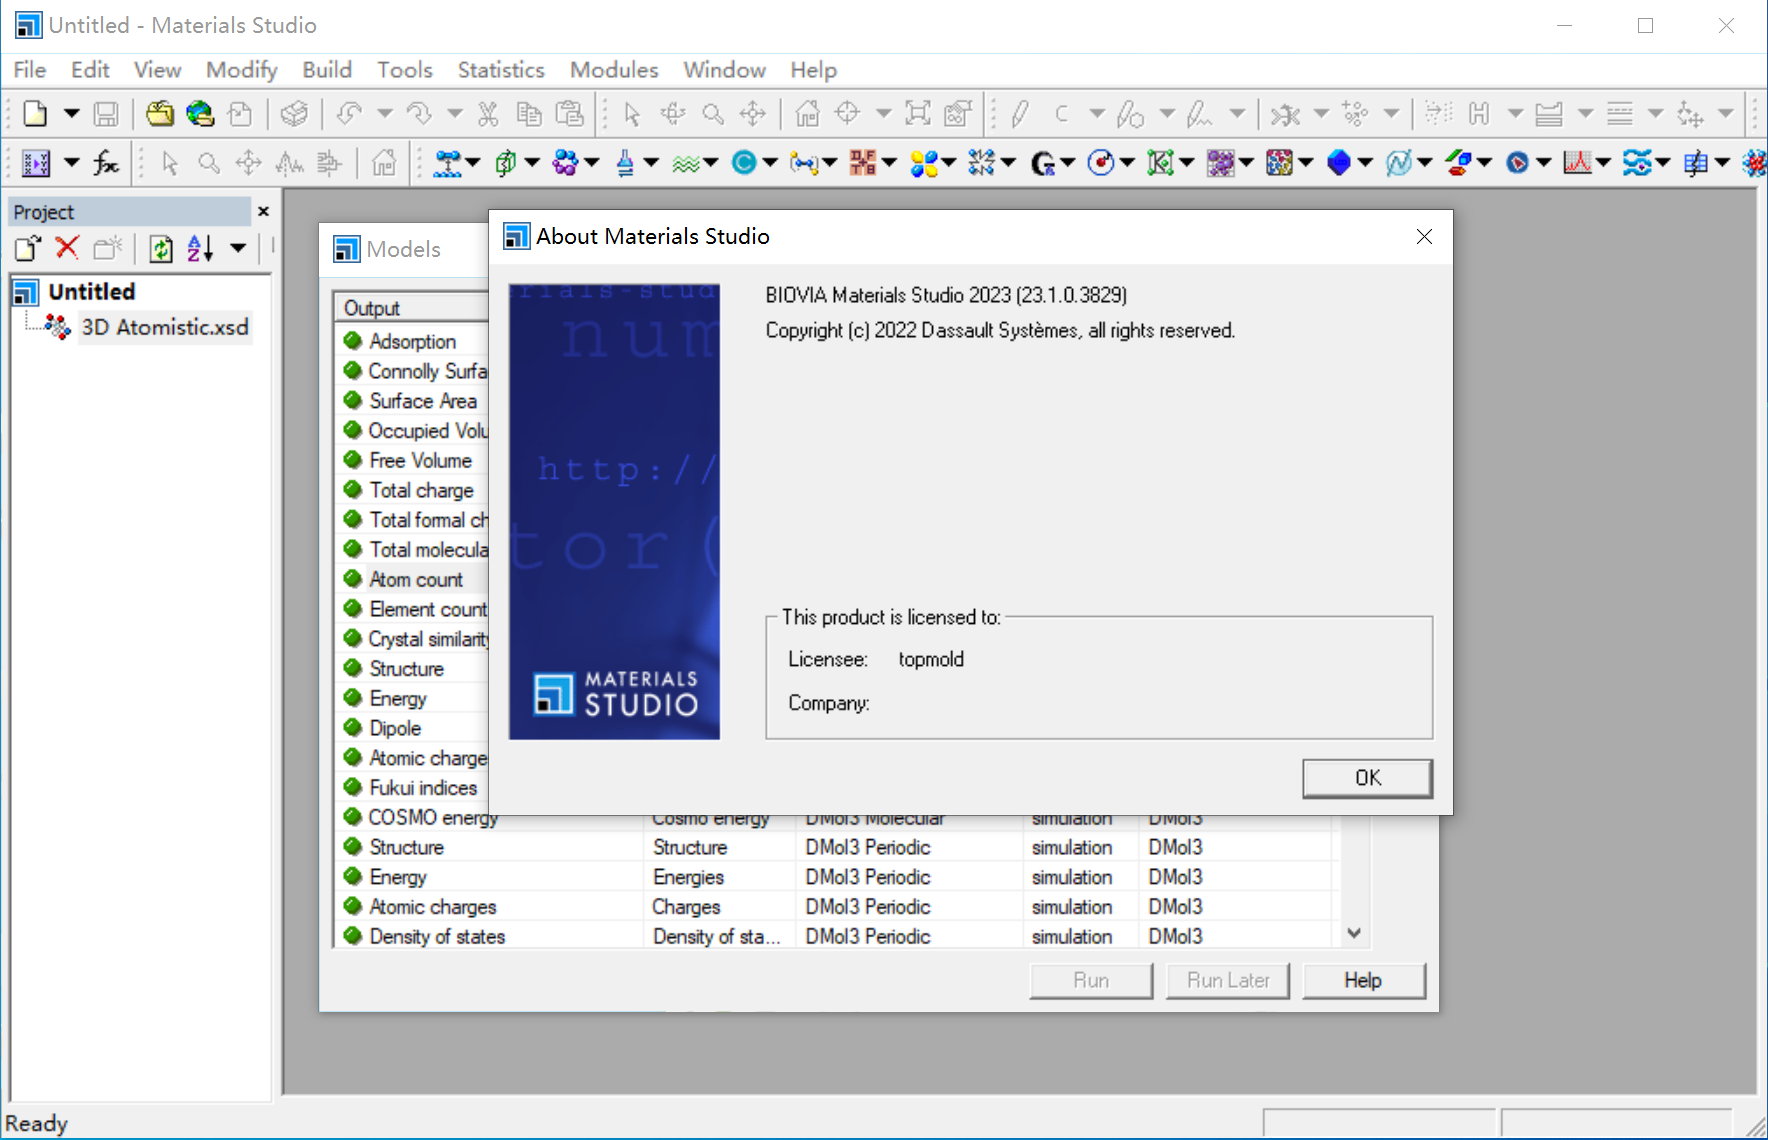Click the green refresh icon in Project panel
This screenshot has width=1768, height=1140.
[160, 248]
